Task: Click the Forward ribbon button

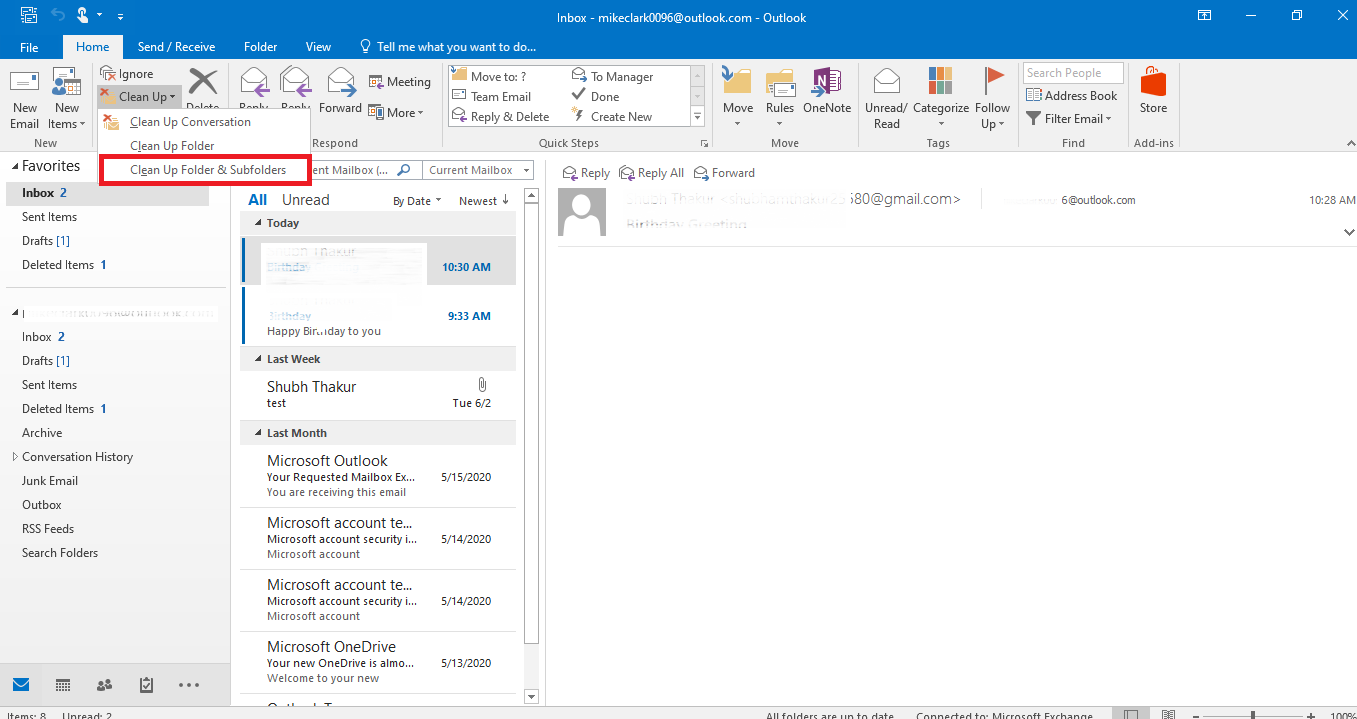Action: [340, 91]
